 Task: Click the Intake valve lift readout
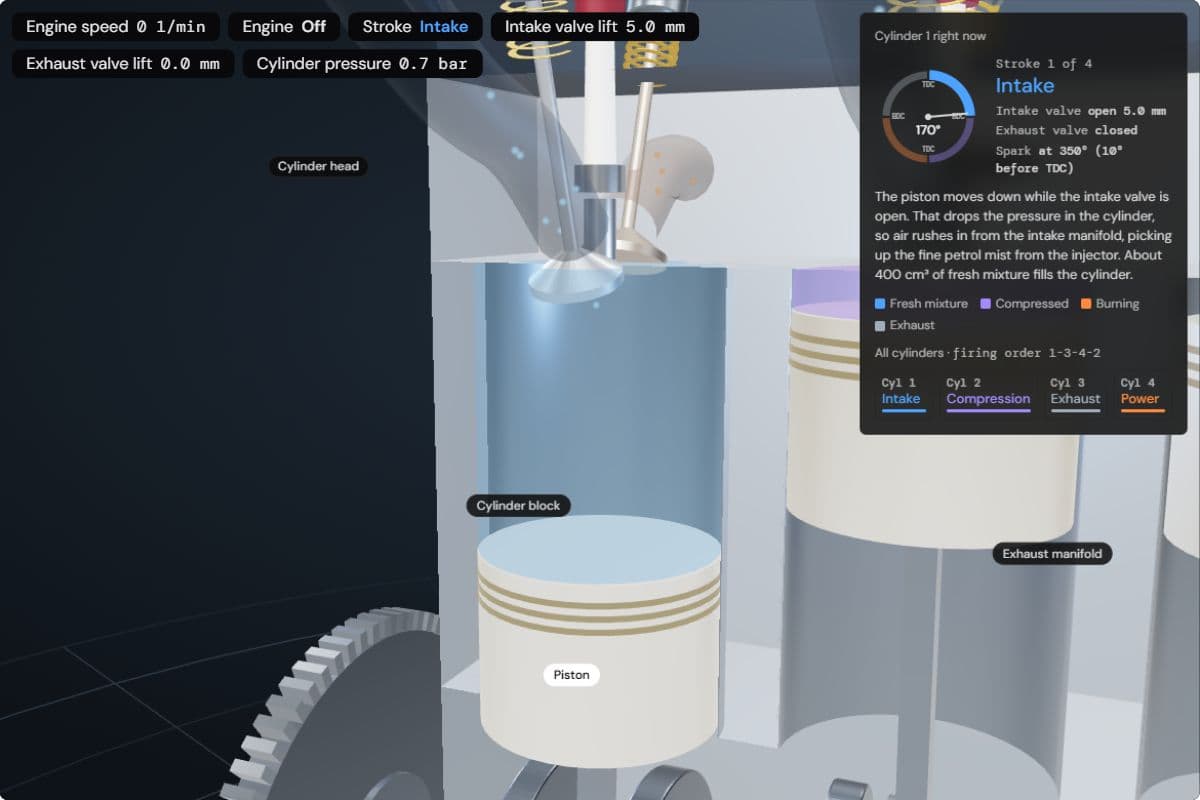[x=595, y=27]
